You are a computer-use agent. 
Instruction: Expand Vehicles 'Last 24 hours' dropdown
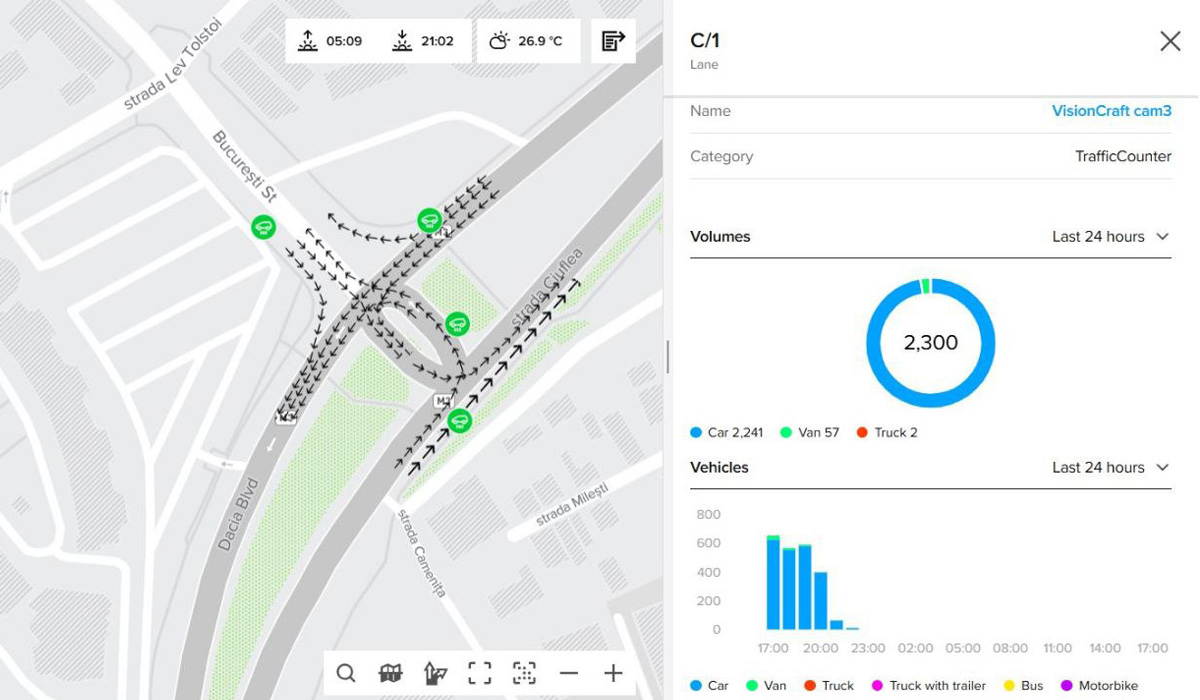[1109, 468]
